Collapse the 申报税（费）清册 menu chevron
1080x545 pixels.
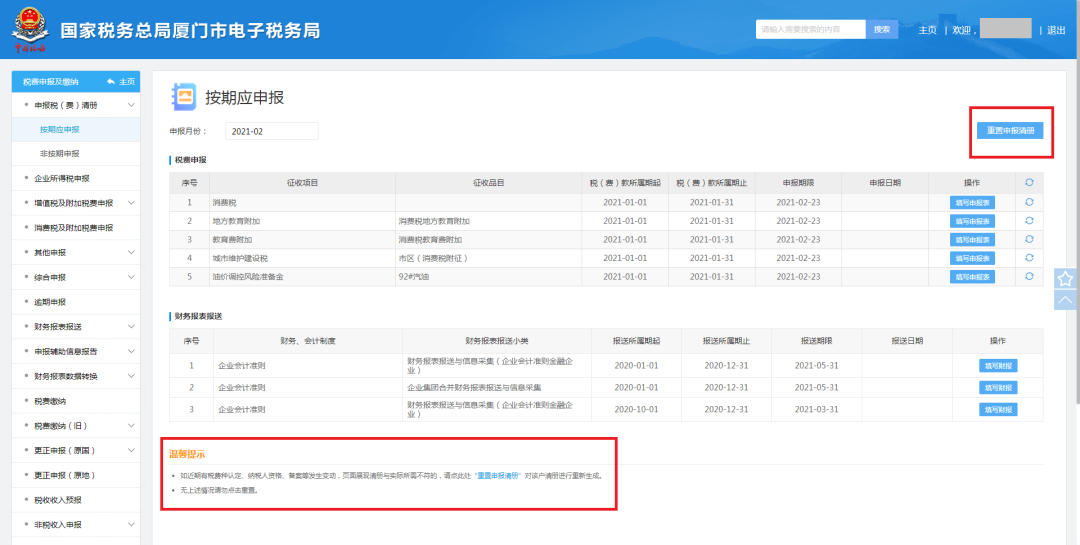[131, 105]
